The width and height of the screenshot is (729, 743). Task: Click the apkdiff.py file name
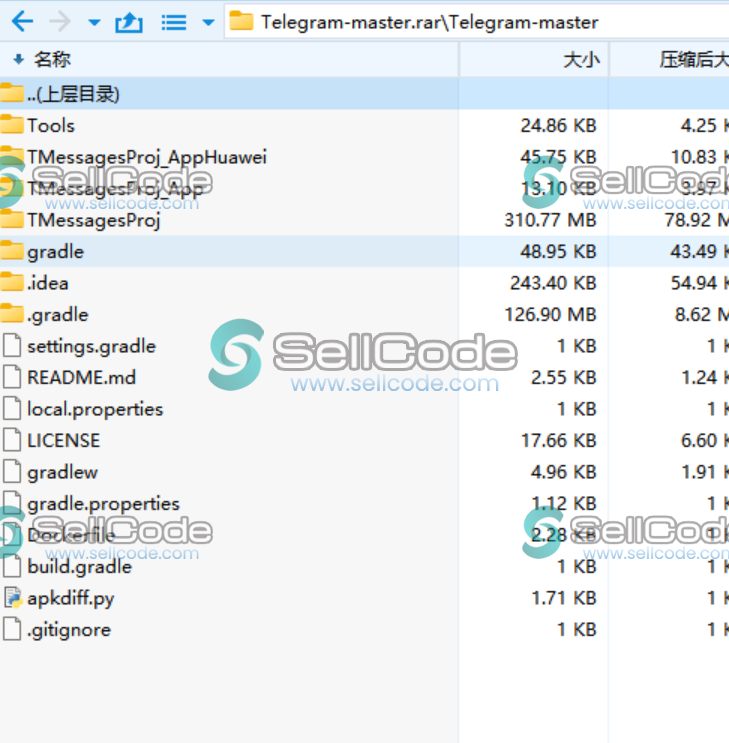[x=71, y=598]
